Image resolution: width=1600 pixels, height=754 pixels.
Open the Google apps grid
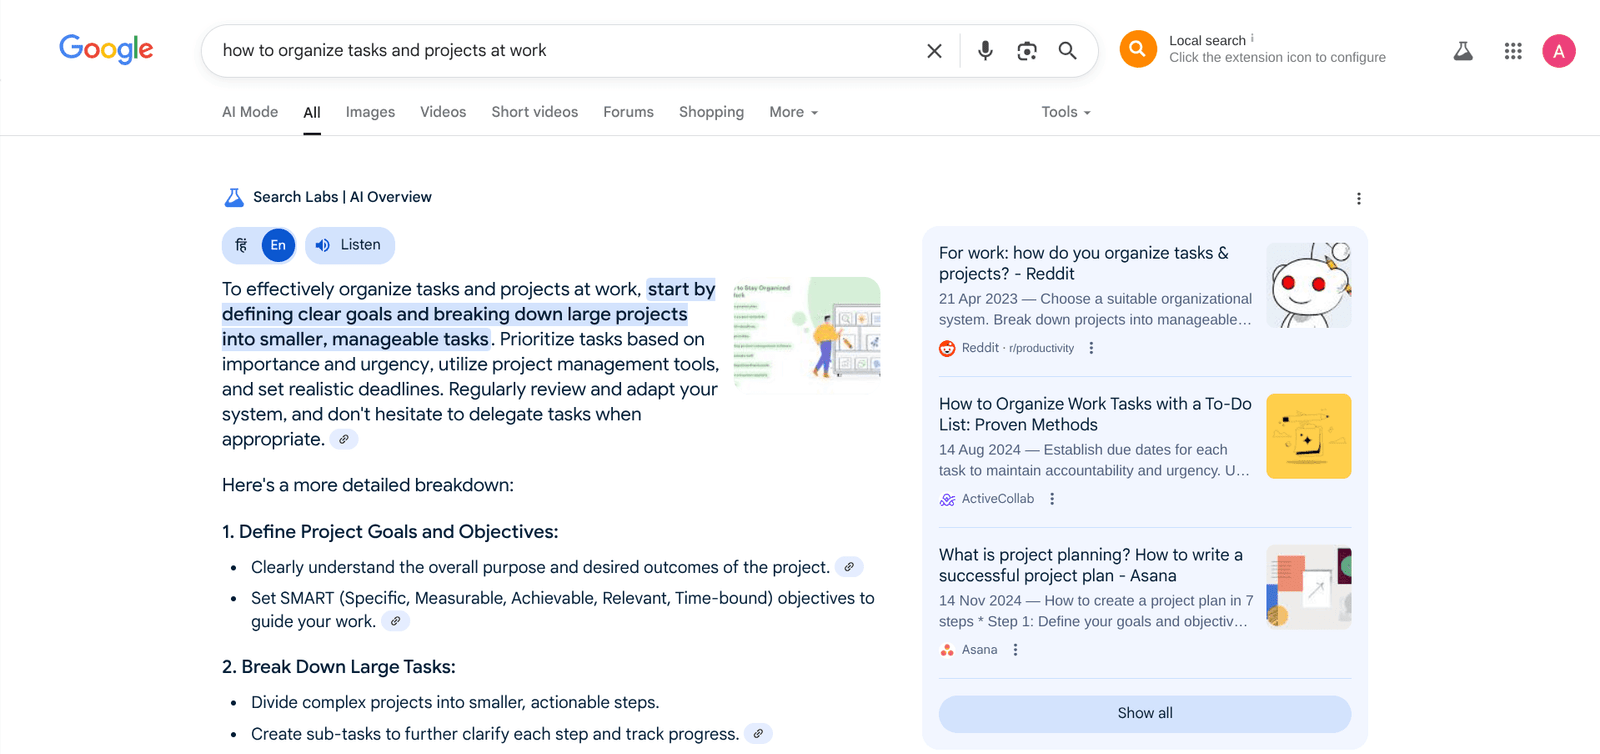pos(1513,51)
